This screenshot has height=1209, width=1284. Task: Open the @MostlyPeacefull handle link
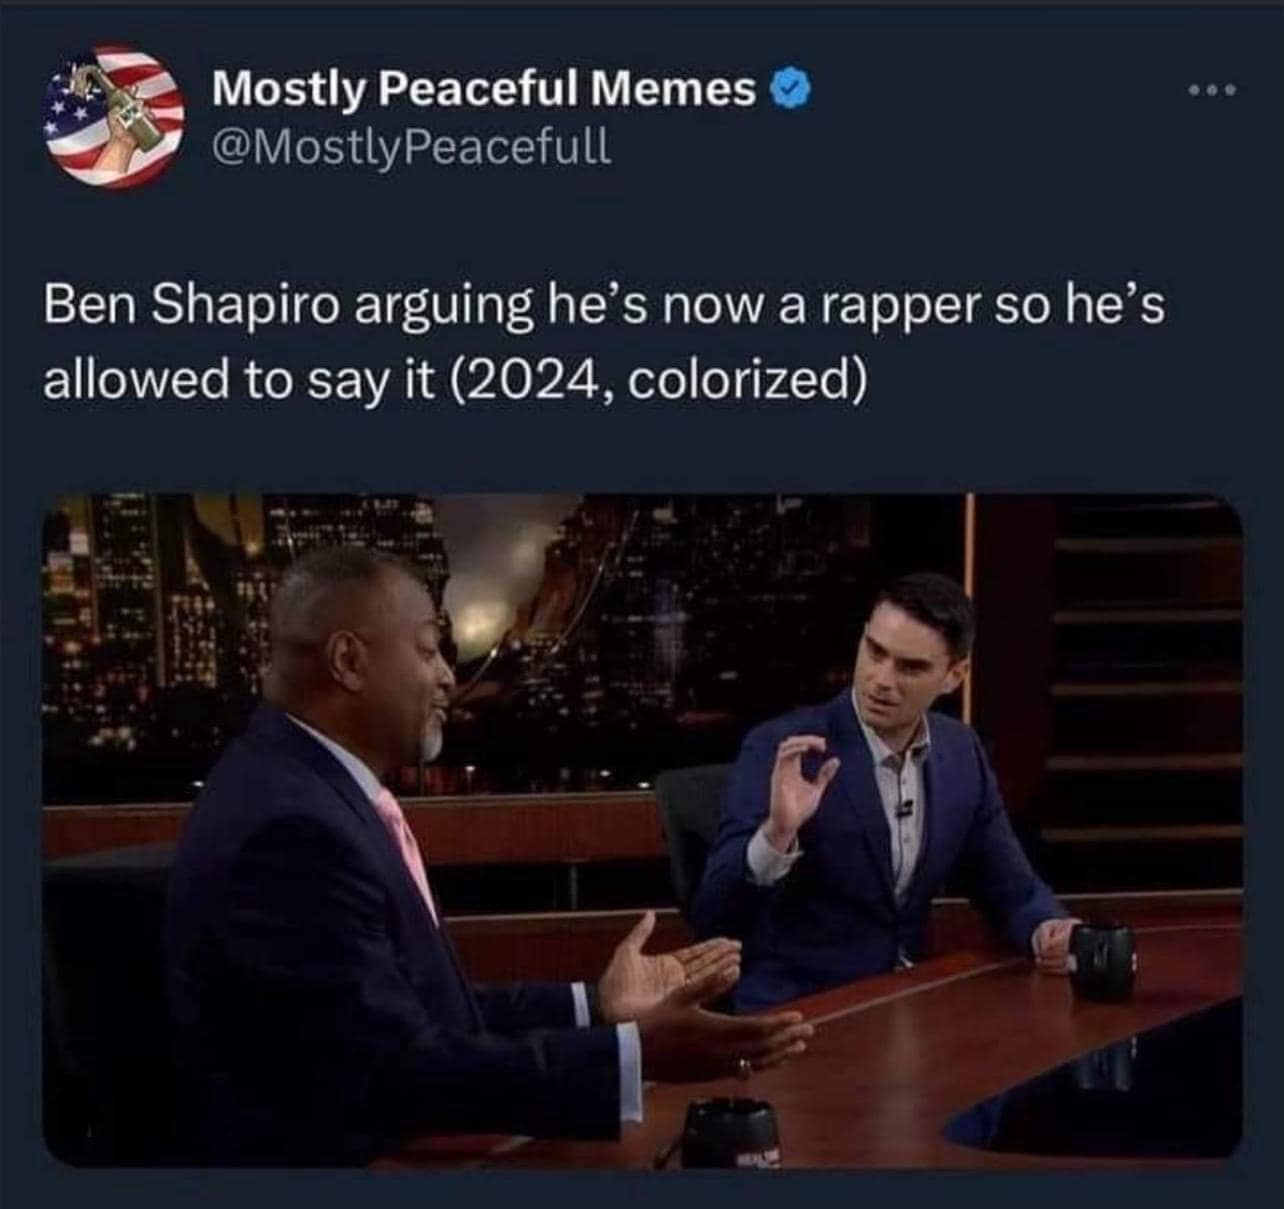coord(410,149)
